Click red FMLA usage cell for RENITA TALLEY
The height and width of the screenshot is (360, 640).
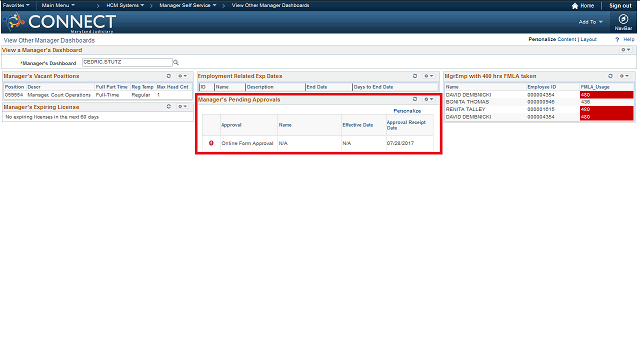tap(607, 109)
